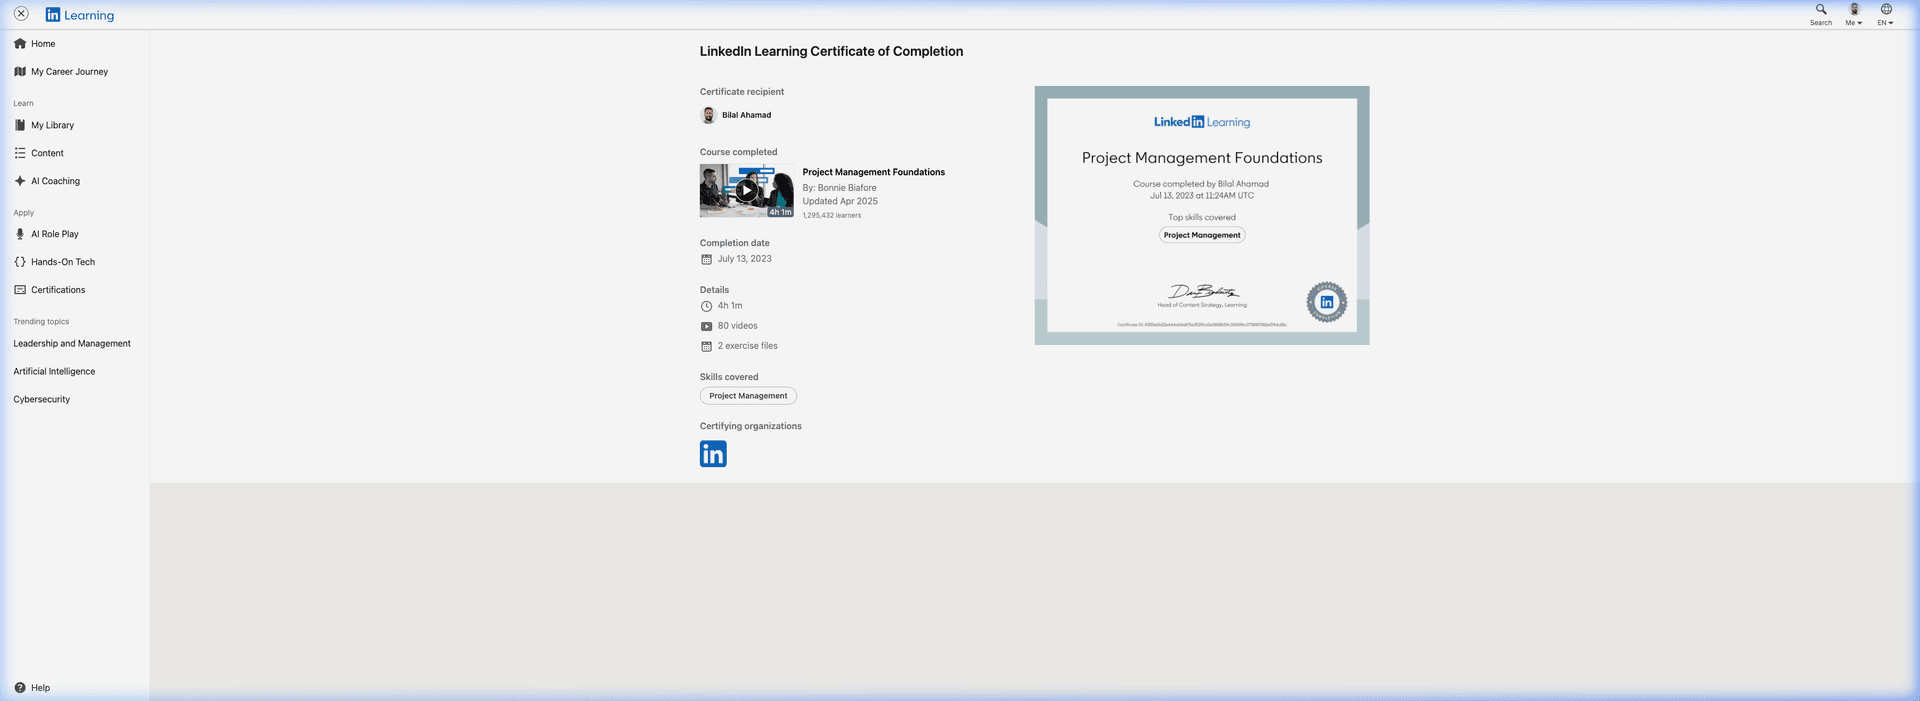Screen dimensions: 1920x701
Task: Click the completion date calendar icon
Action: point(706,259)
